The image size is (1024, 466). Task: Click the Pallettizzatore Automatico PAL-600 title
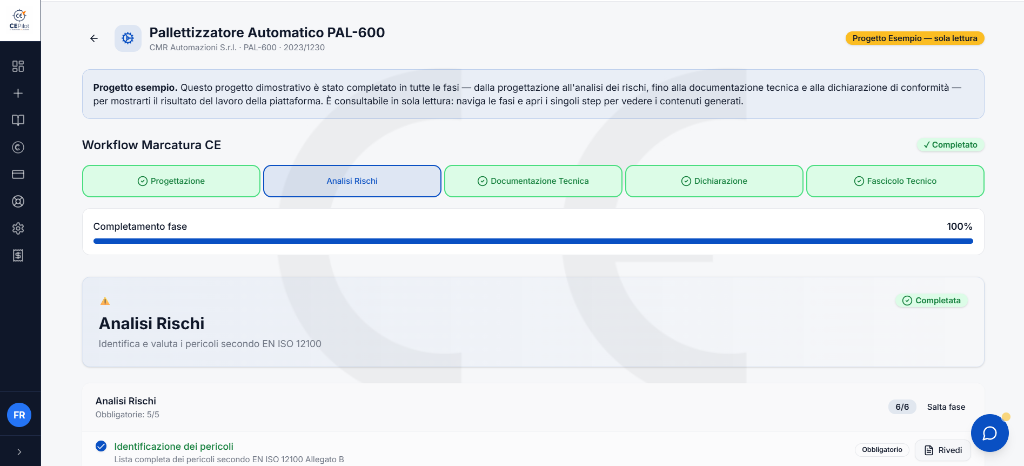[267, 32]
